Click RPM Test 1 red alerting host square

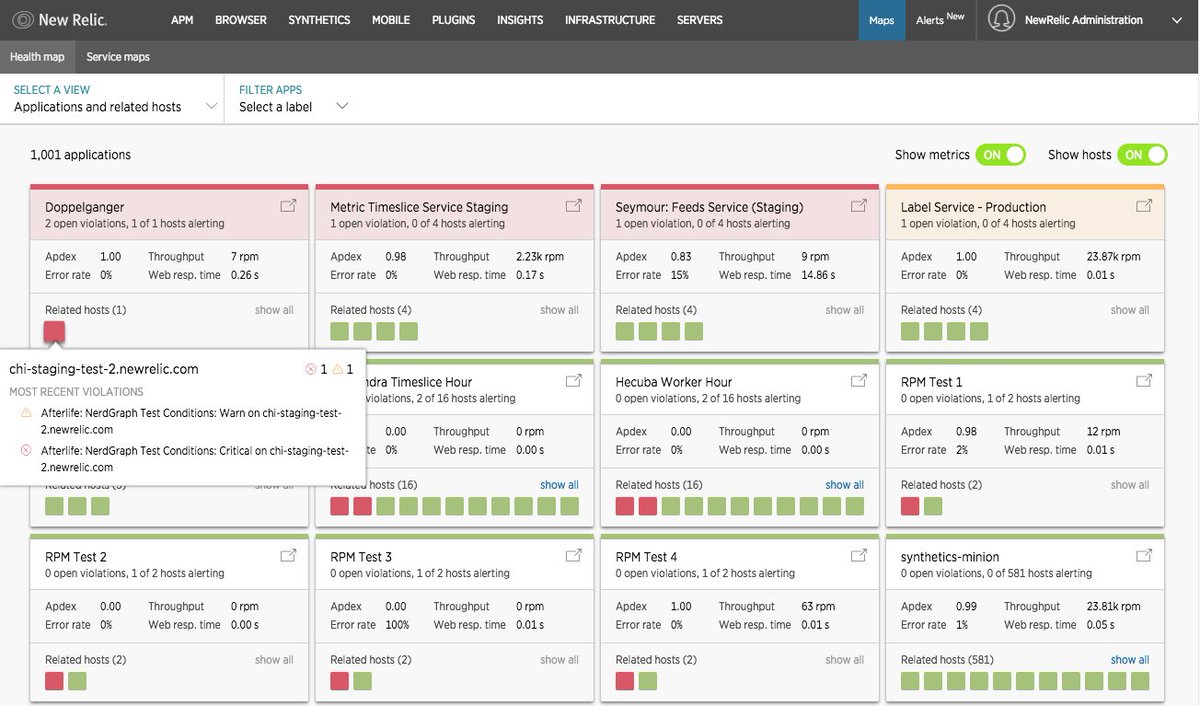pyautogui.click(x=910, y=506)
